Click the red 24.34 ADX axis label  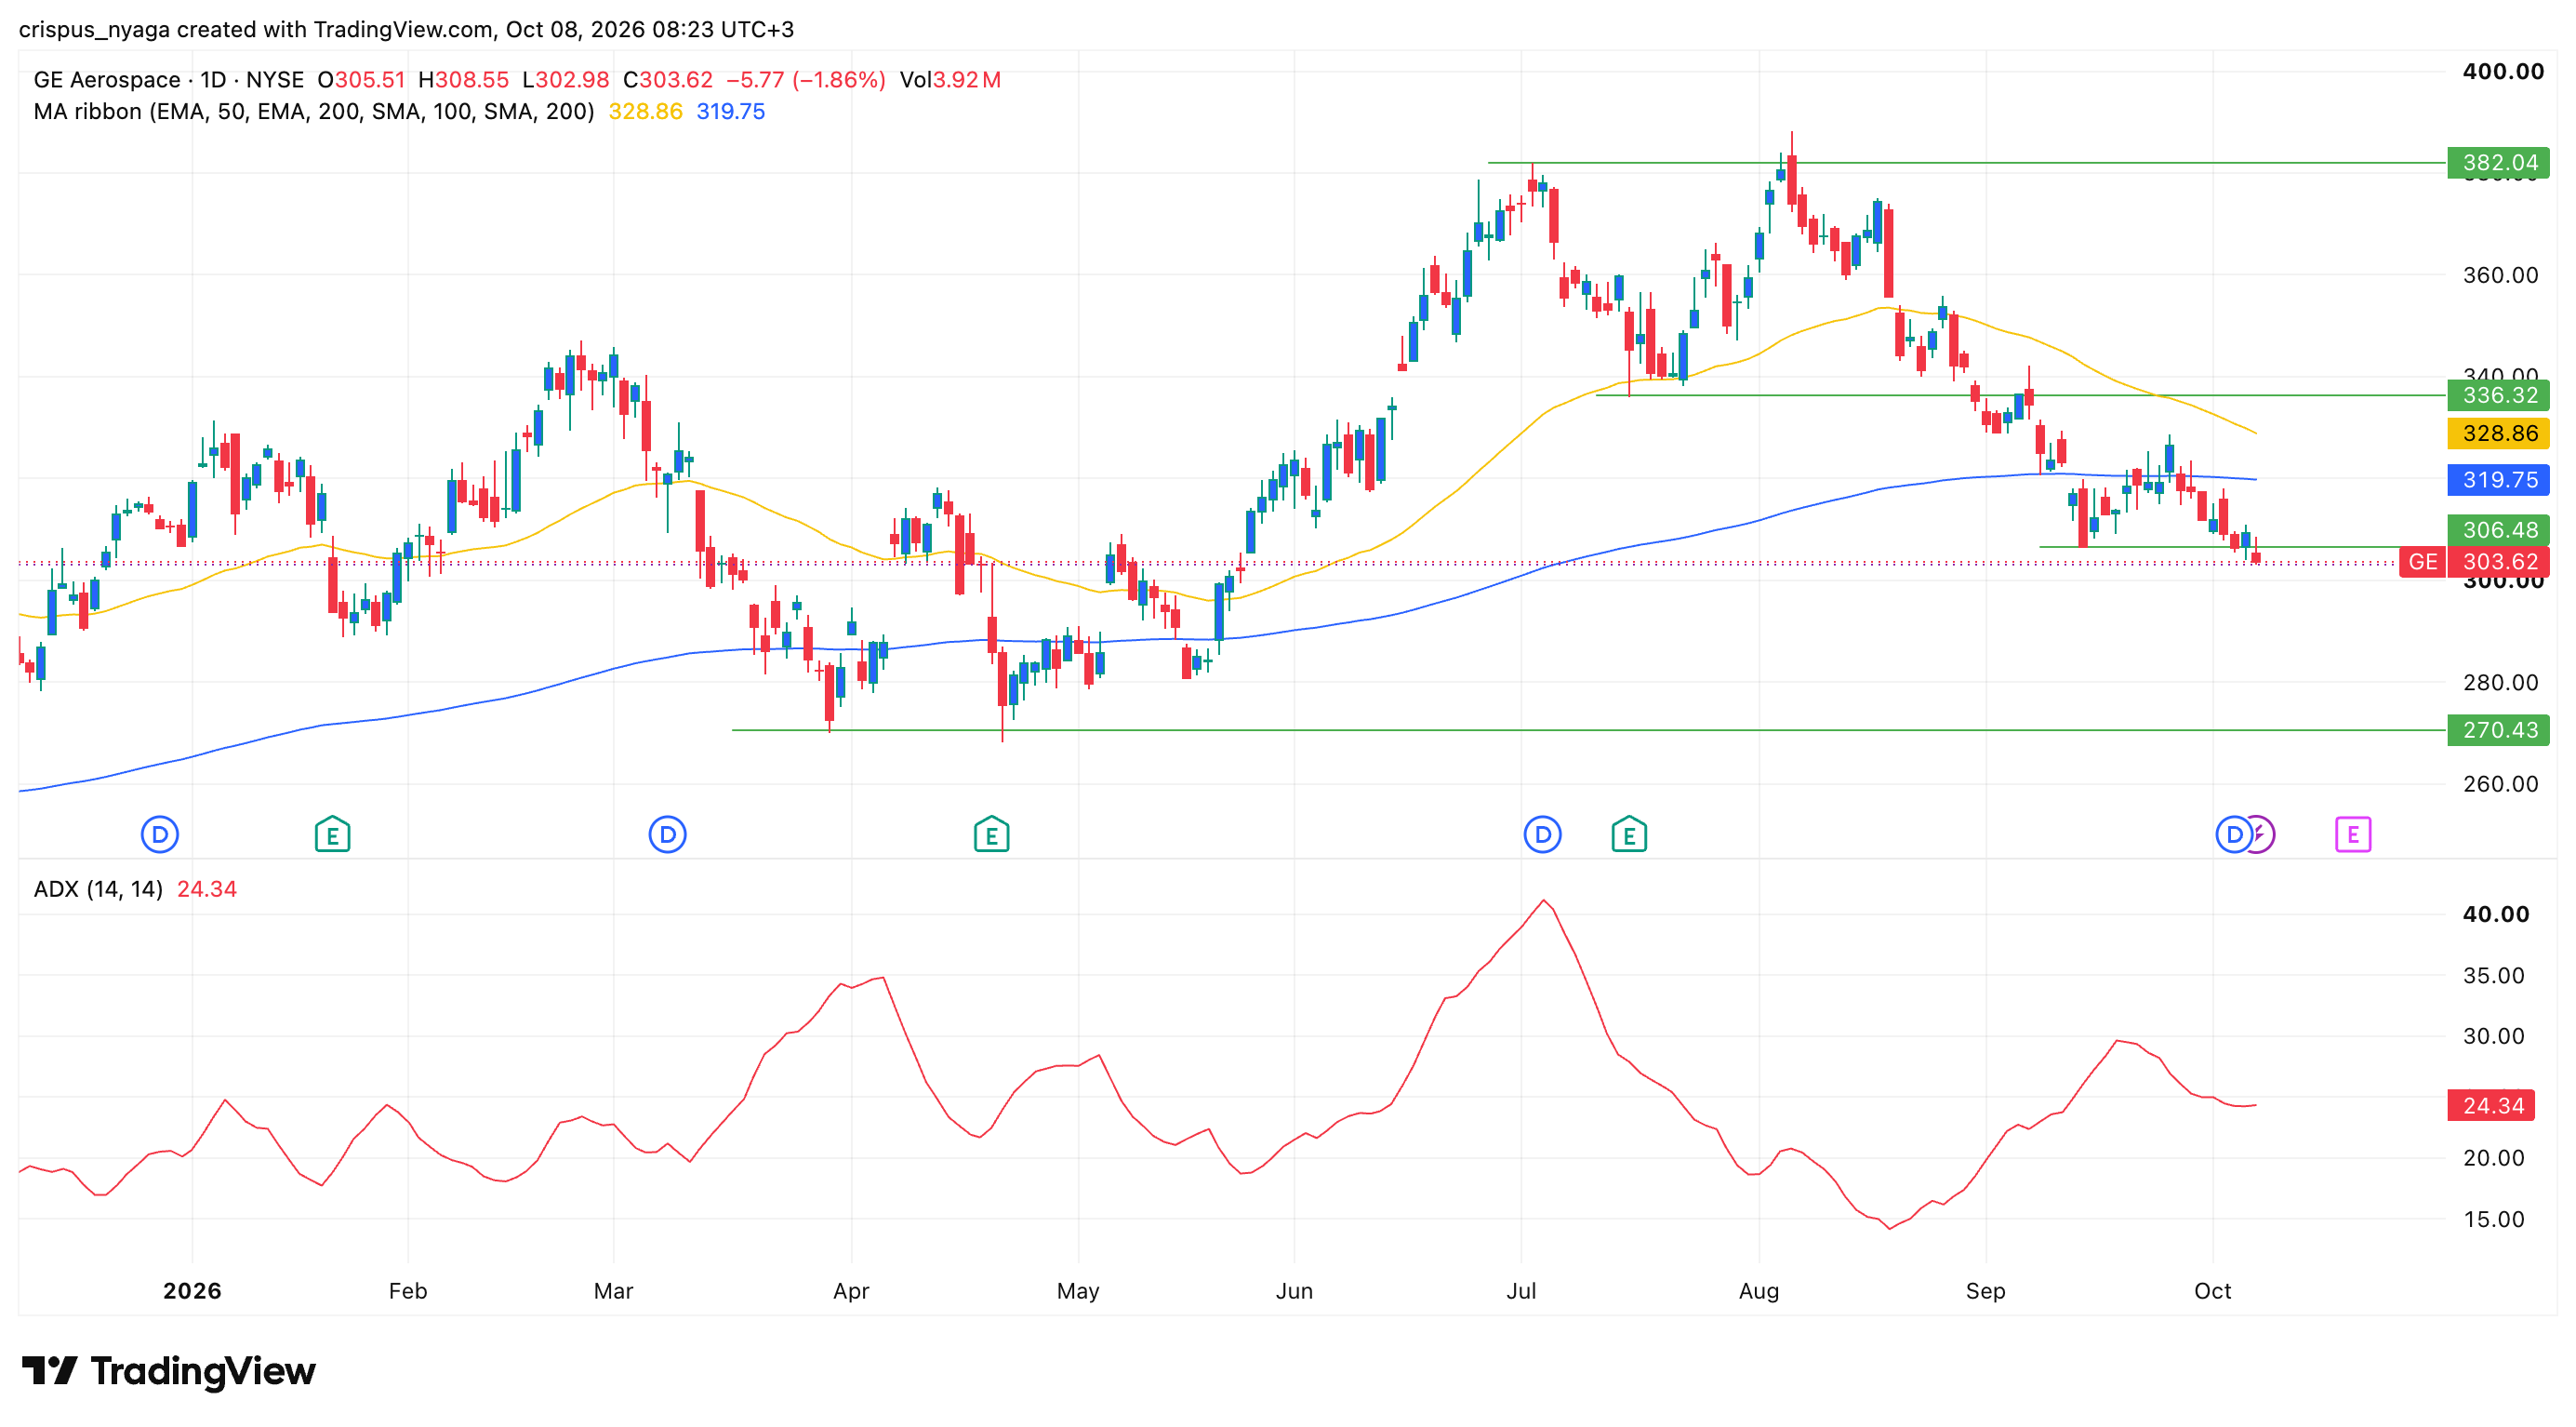click(x=2491, y=1106)
